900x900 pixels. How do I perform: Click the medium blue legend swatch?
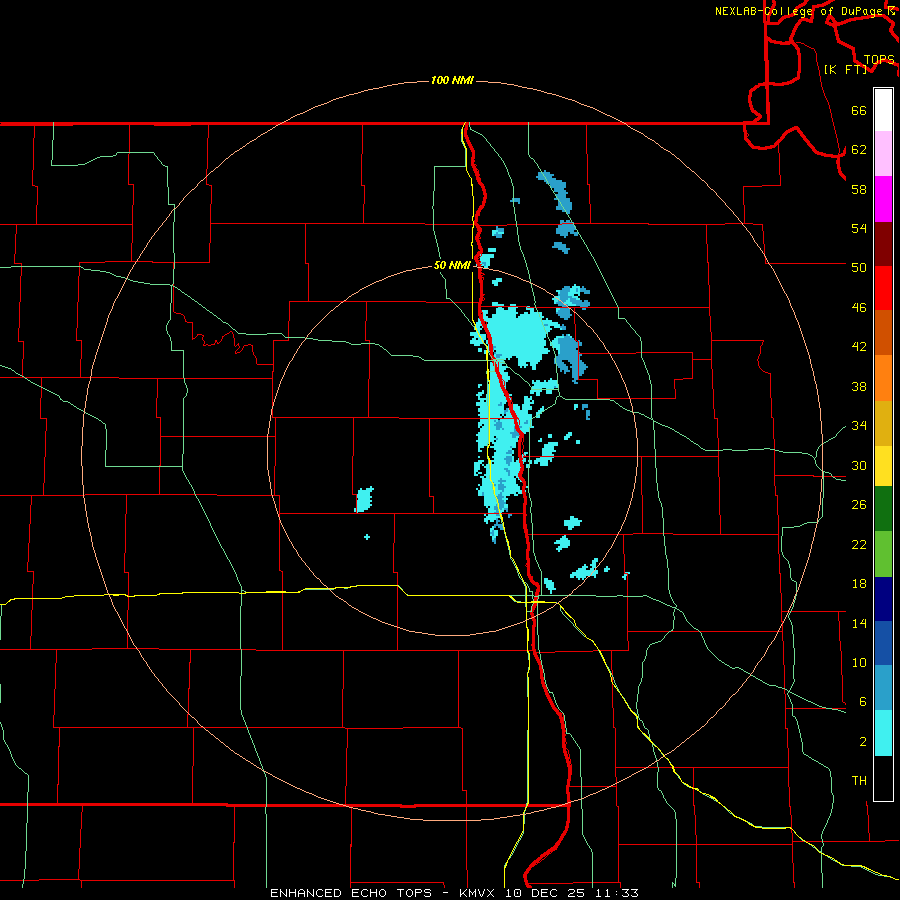883,643
